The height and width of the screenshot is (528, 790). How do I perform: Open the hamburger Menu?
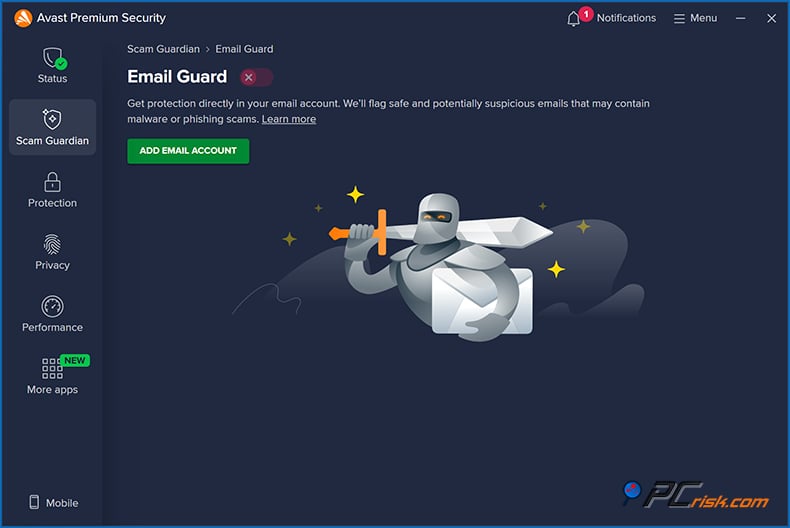[x=695, y=18]
